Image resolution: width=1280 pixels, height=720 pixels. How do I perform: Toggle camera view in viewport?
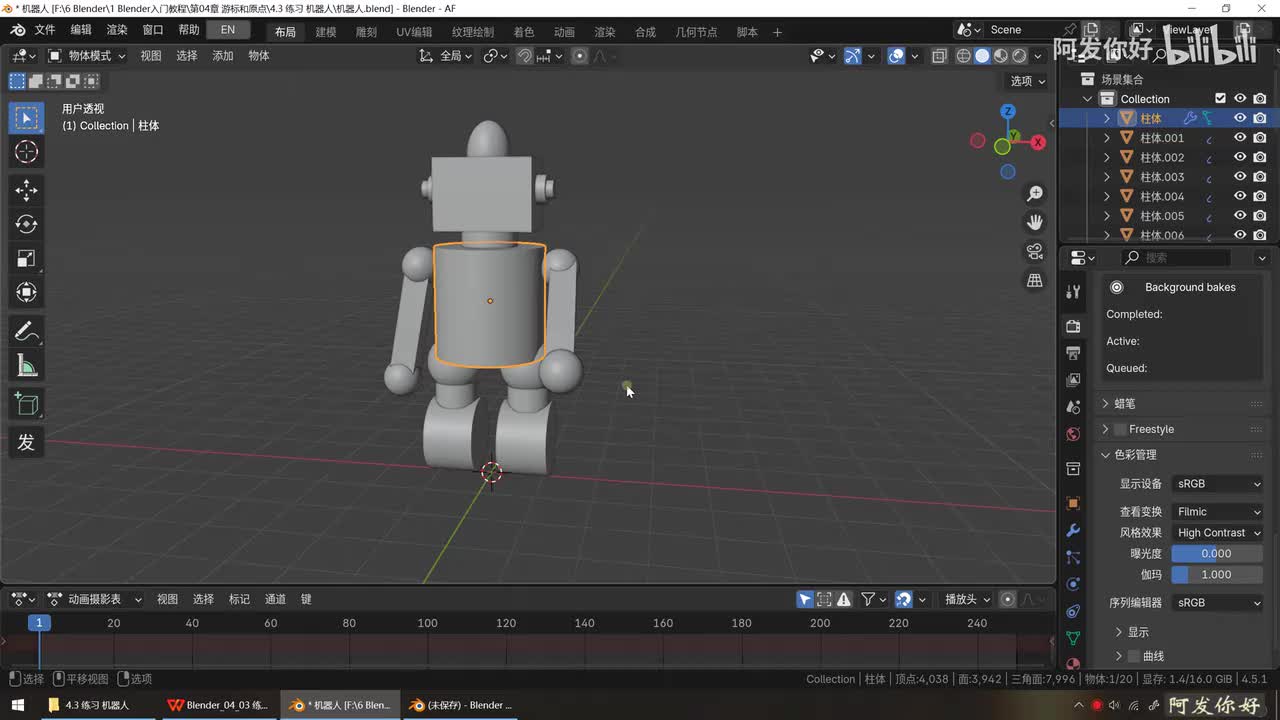(x=1035, y=251)
